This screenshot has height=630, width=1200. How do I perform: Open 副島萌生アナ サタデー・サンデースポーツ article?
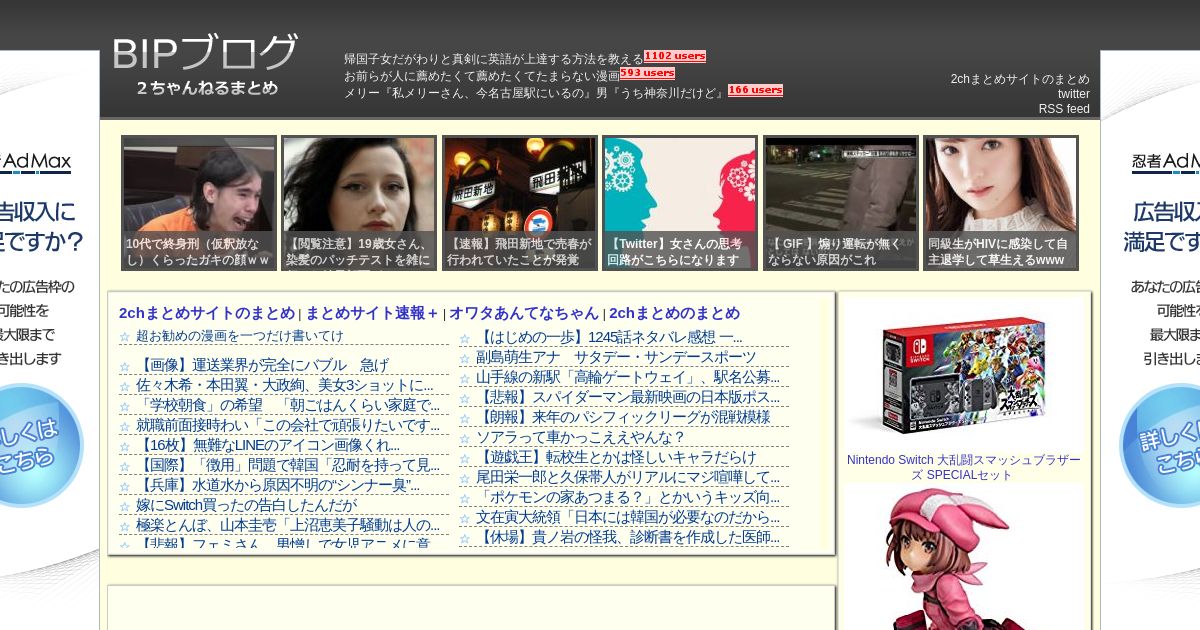pyautogui.click(x=616, y=357)
